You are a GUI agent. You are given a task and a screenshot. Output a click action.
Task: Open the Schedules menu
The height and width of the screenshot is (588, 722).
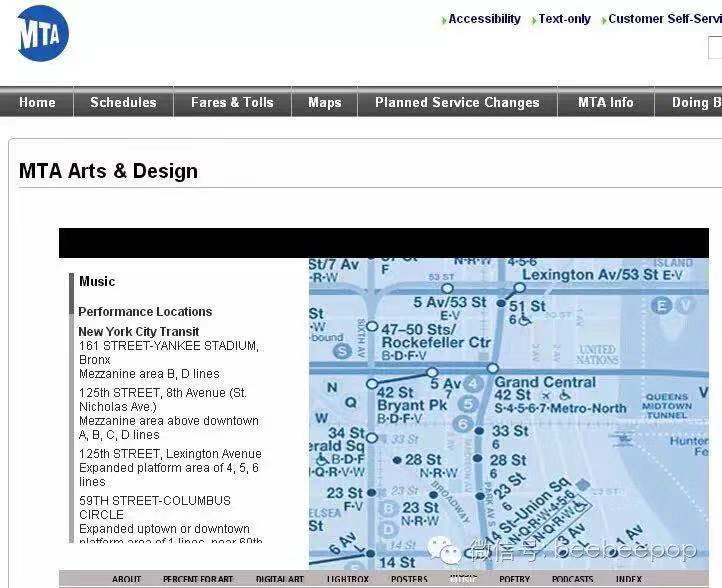coord(123,102)
